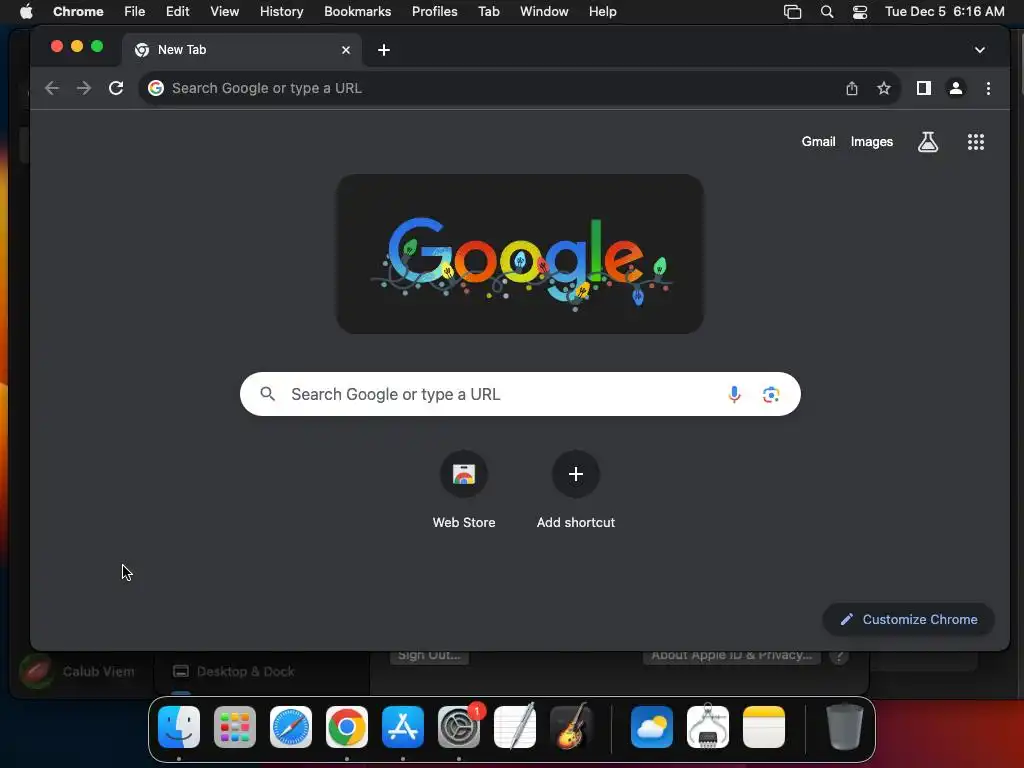Open Spotlight search in menu bar

827,12
